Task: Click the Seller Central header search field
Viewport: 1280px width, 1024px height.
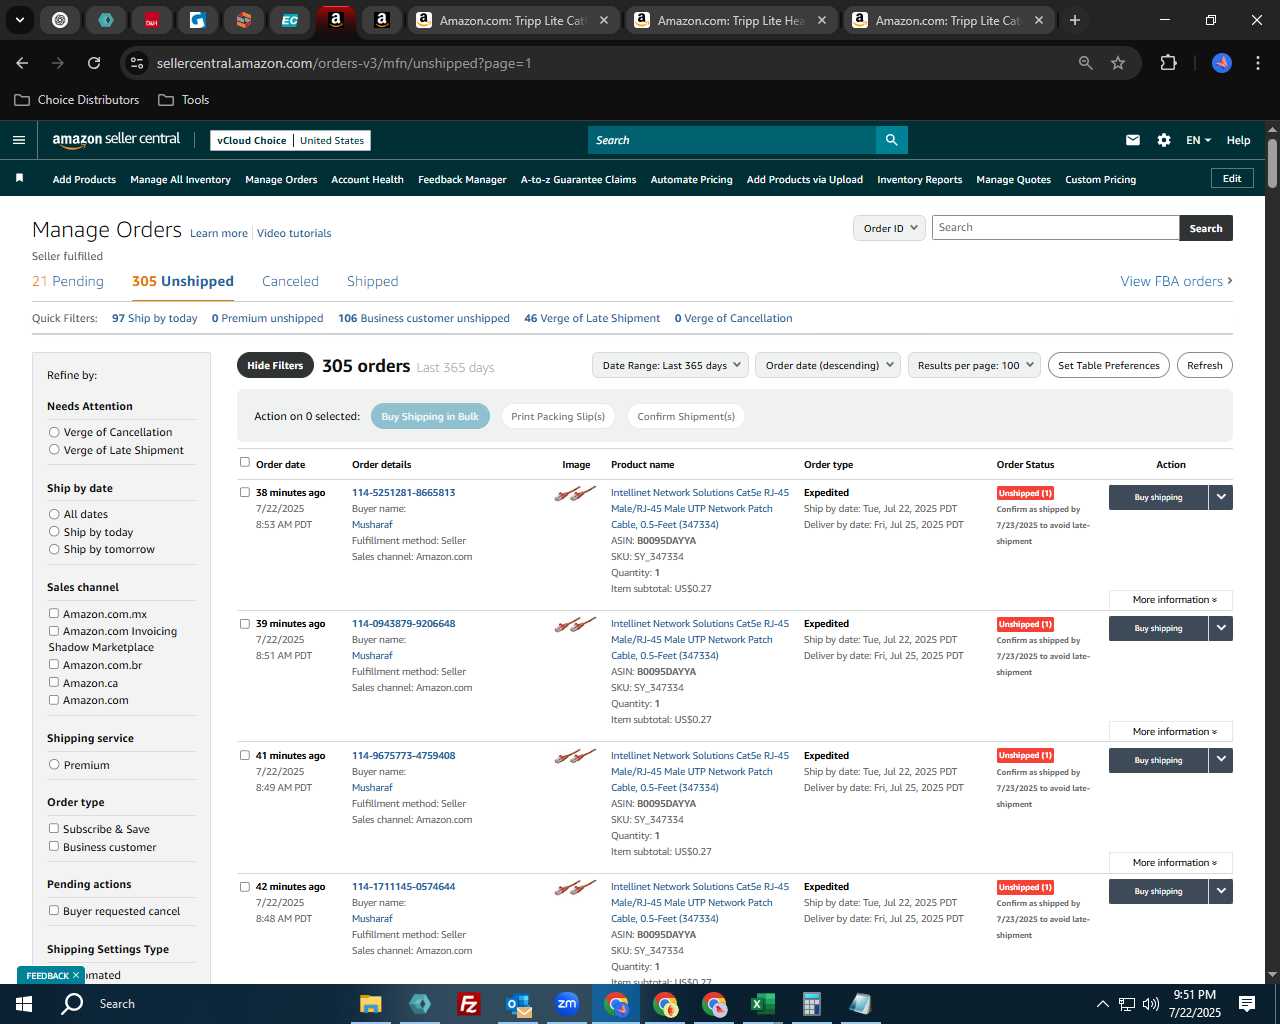Action: click(732, 140)
